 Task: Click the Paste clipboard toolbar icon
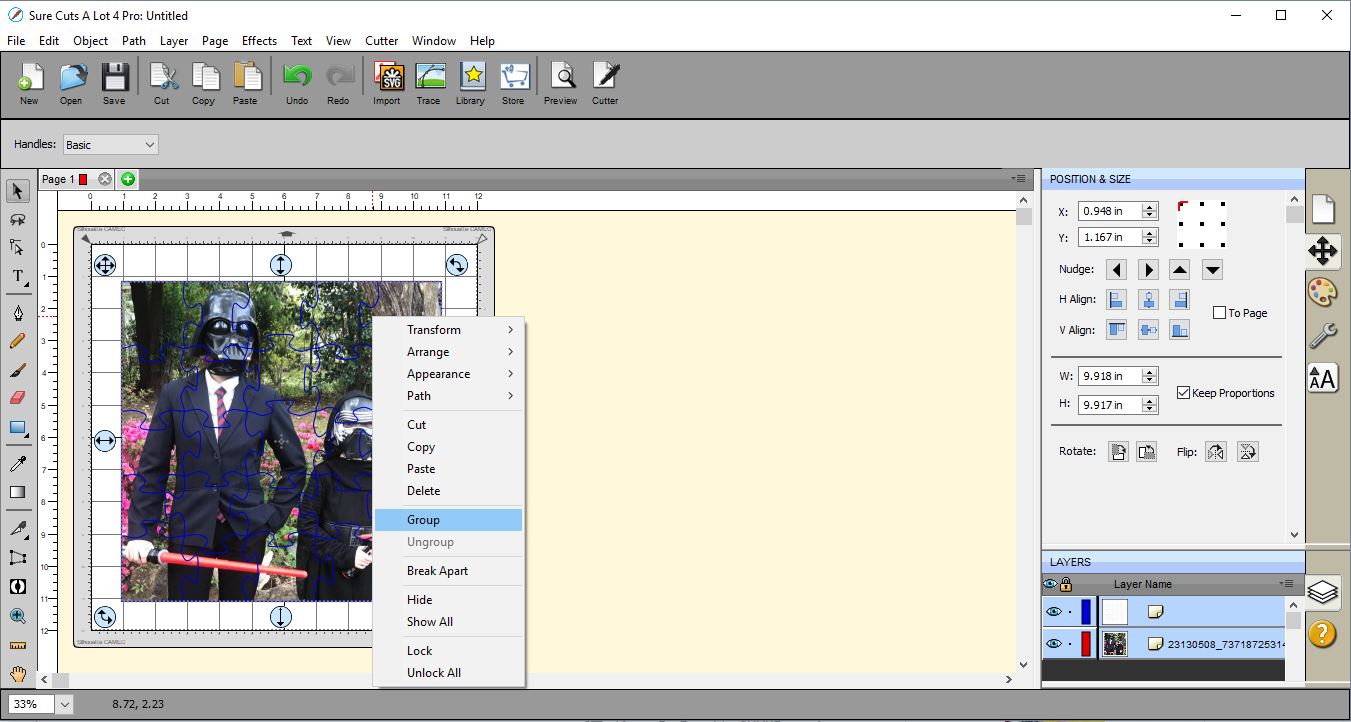click(x=245, y=84)
